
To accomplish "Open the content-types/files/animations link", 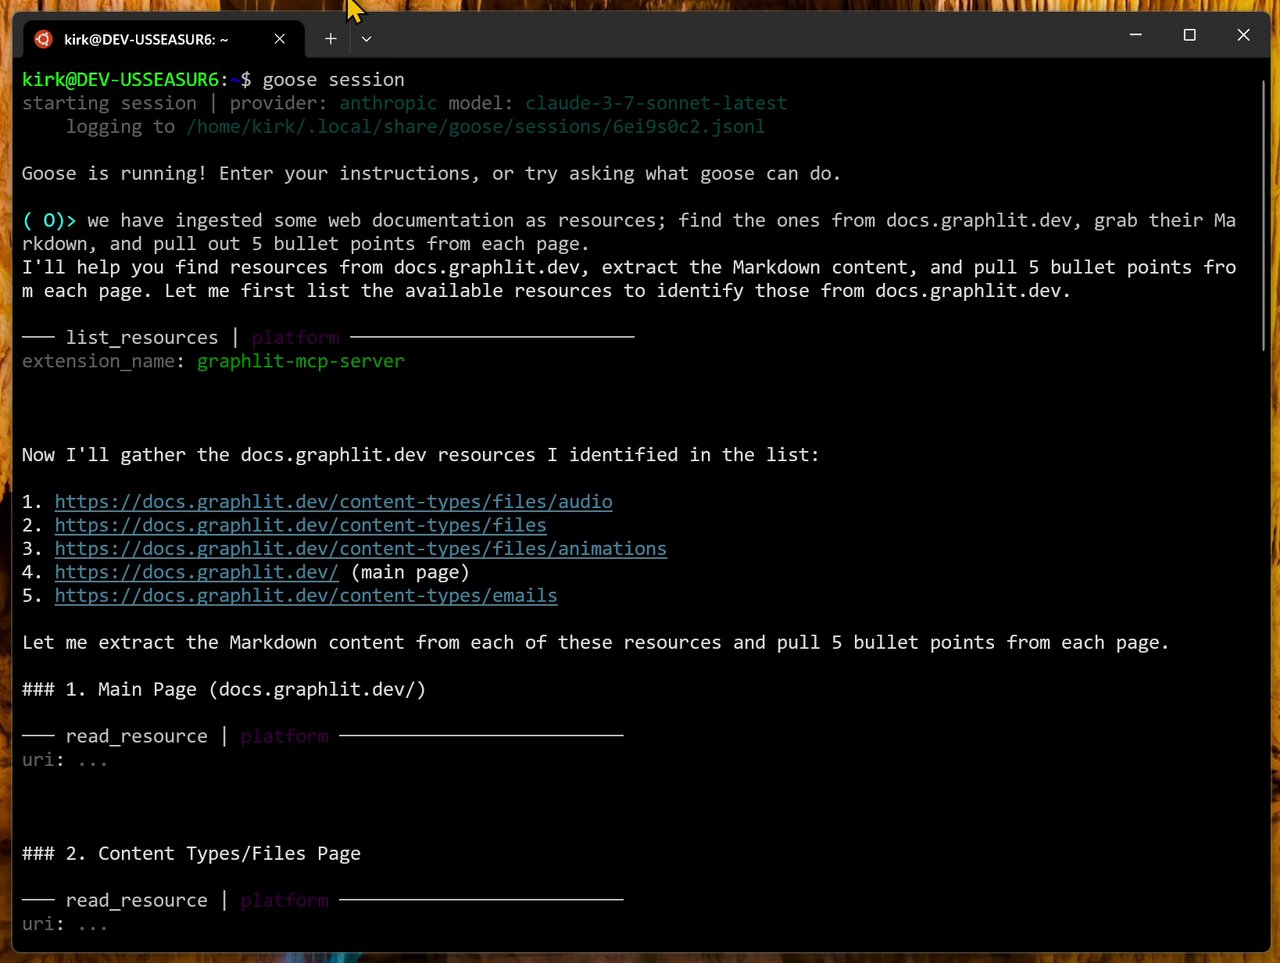I will pos(360,549).
